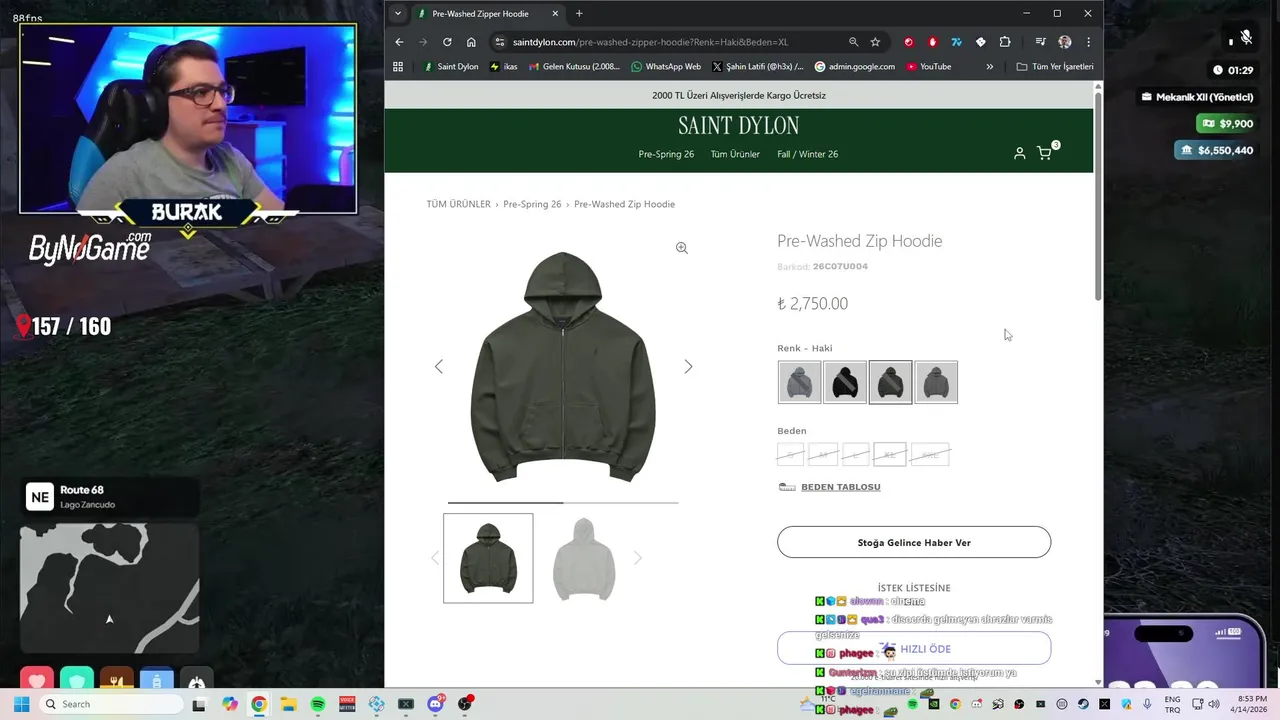Go to Chrome home page

click(471, 42)
